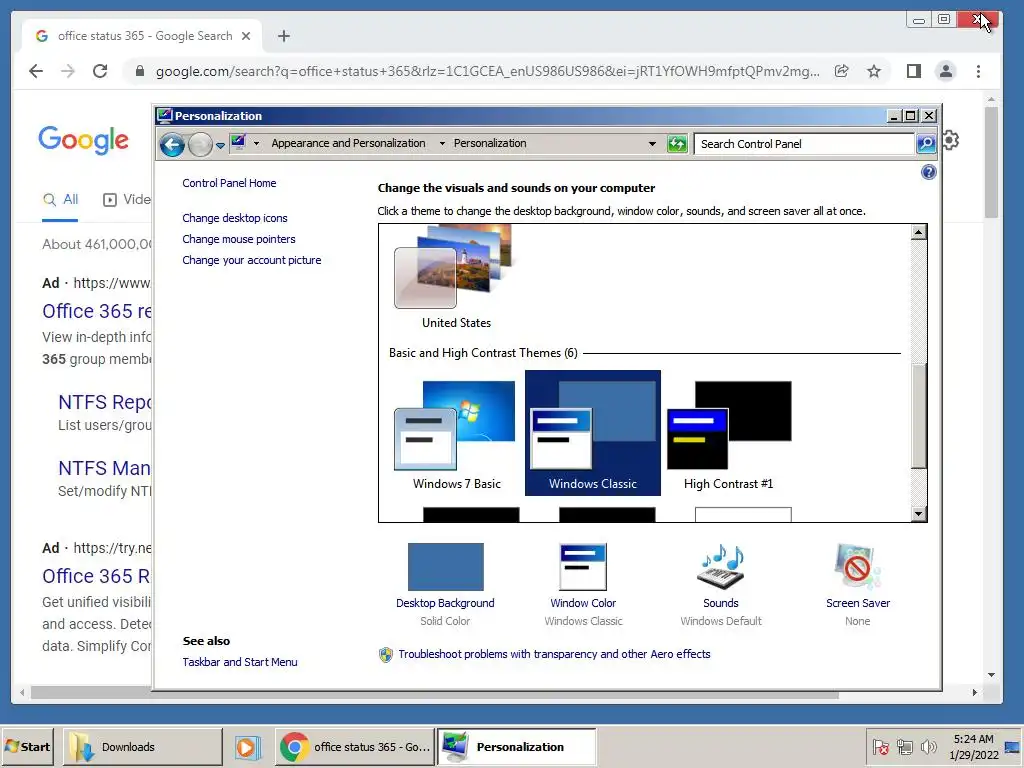Open network tray icon
The height and width of the screenshot is (768, 1024).
(904, 746)
